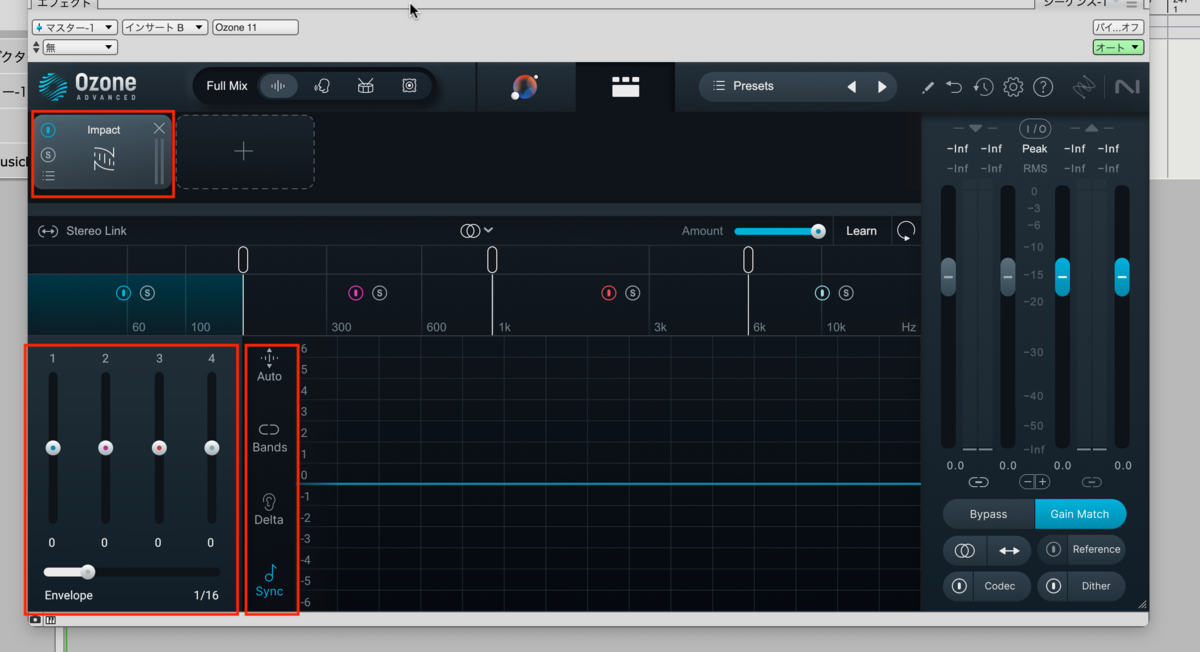Open Ozone settings gear
The width and height of the screenshot is (1200, 652).
point(1013,87)
